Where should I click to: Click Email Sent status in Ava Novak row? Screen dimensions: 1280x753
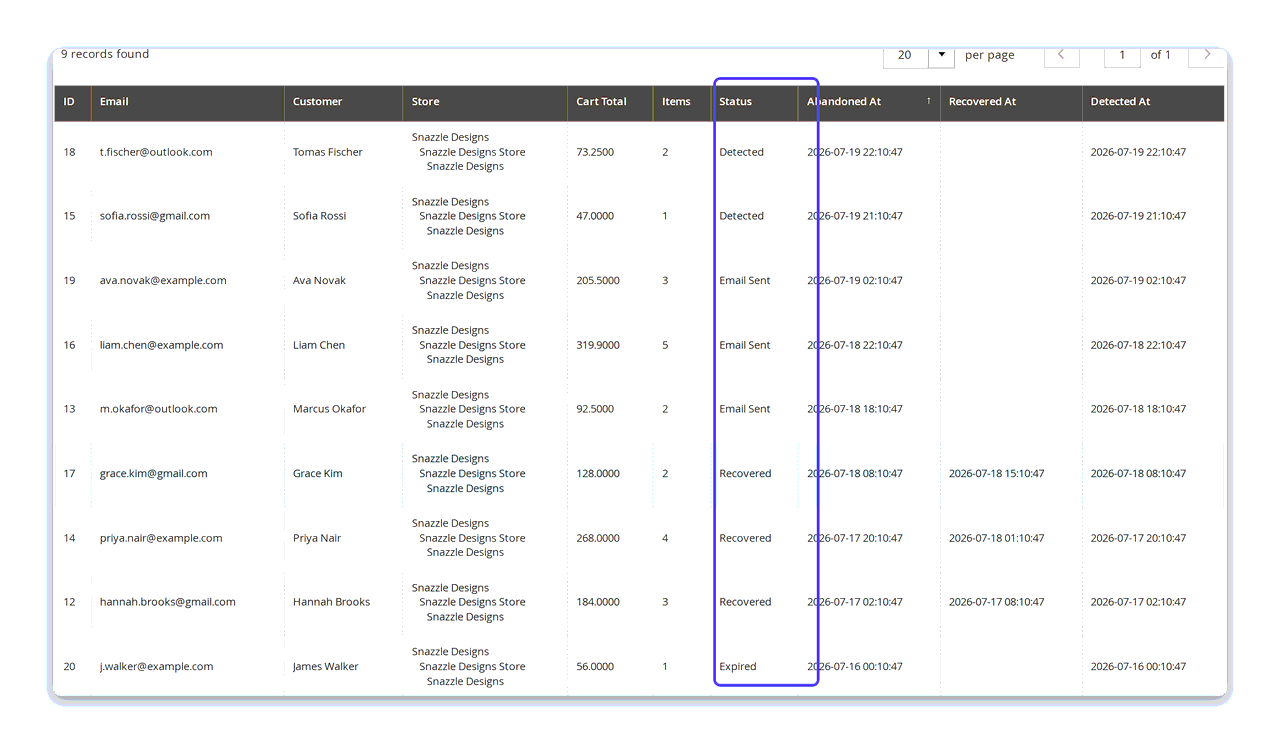click(x=745, y=281)
